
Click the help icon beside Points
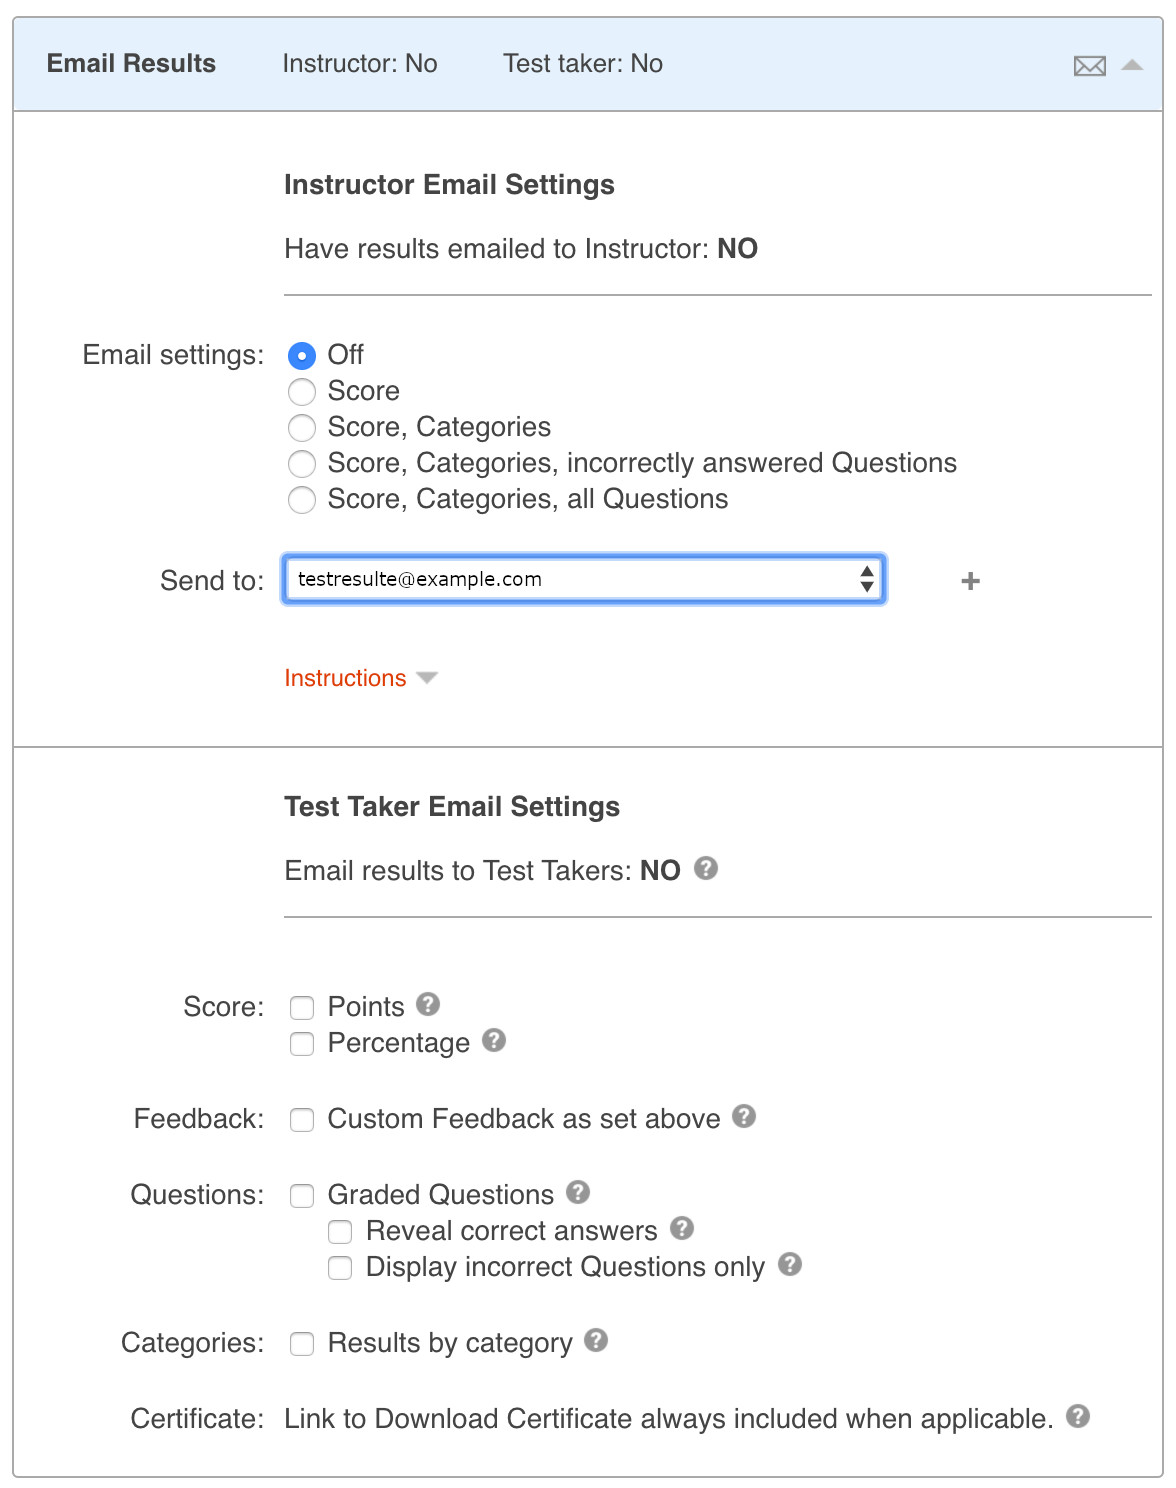[x=428, y=1004]
